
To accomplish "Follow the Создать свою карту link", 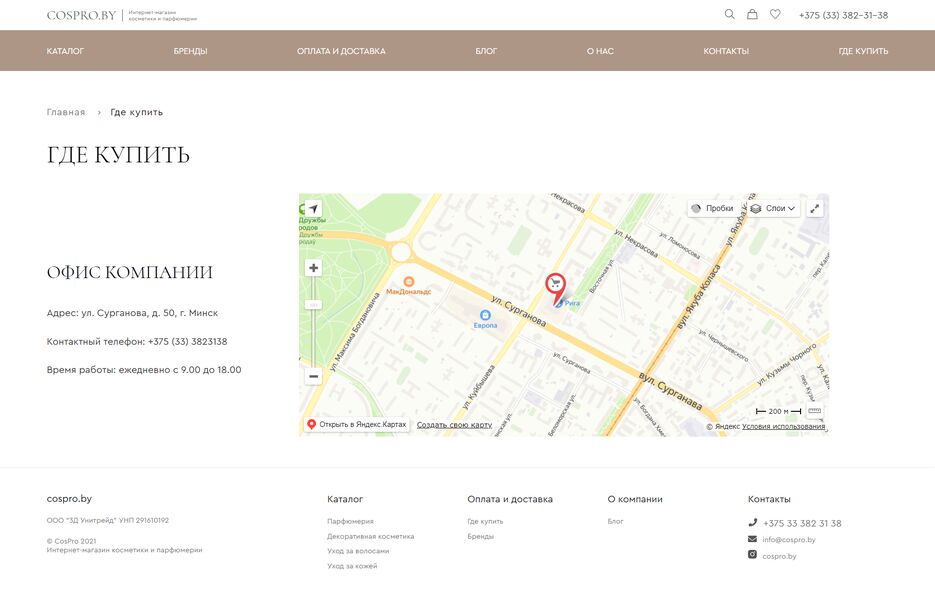I will pyautogui.click(x=454, y=425).
